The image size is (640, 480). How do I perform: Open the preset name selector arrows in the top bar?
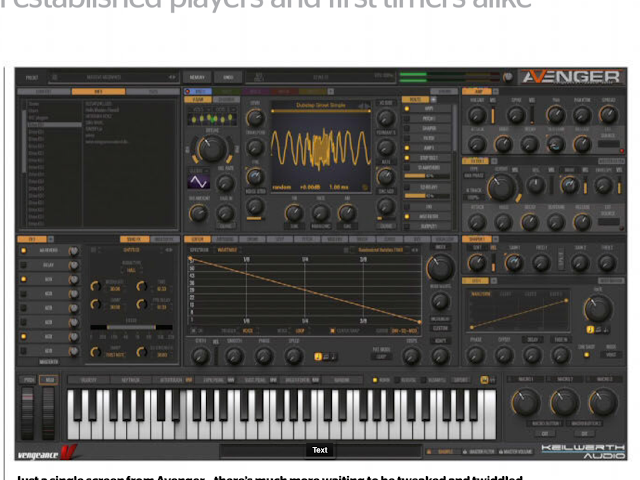pyautogui.click(x=172, y=77)
